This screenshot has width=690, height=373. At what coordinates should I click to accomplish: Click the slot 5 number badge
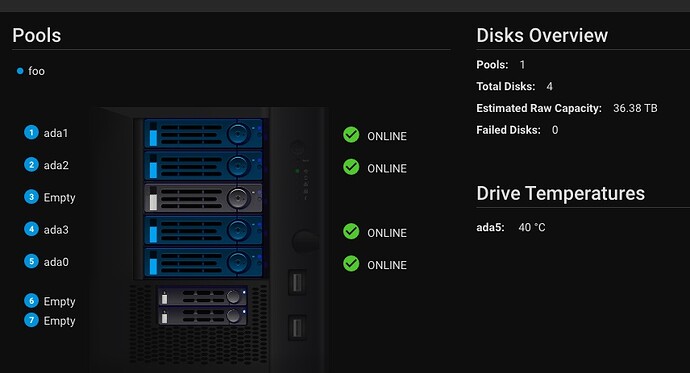coord(31,261)
